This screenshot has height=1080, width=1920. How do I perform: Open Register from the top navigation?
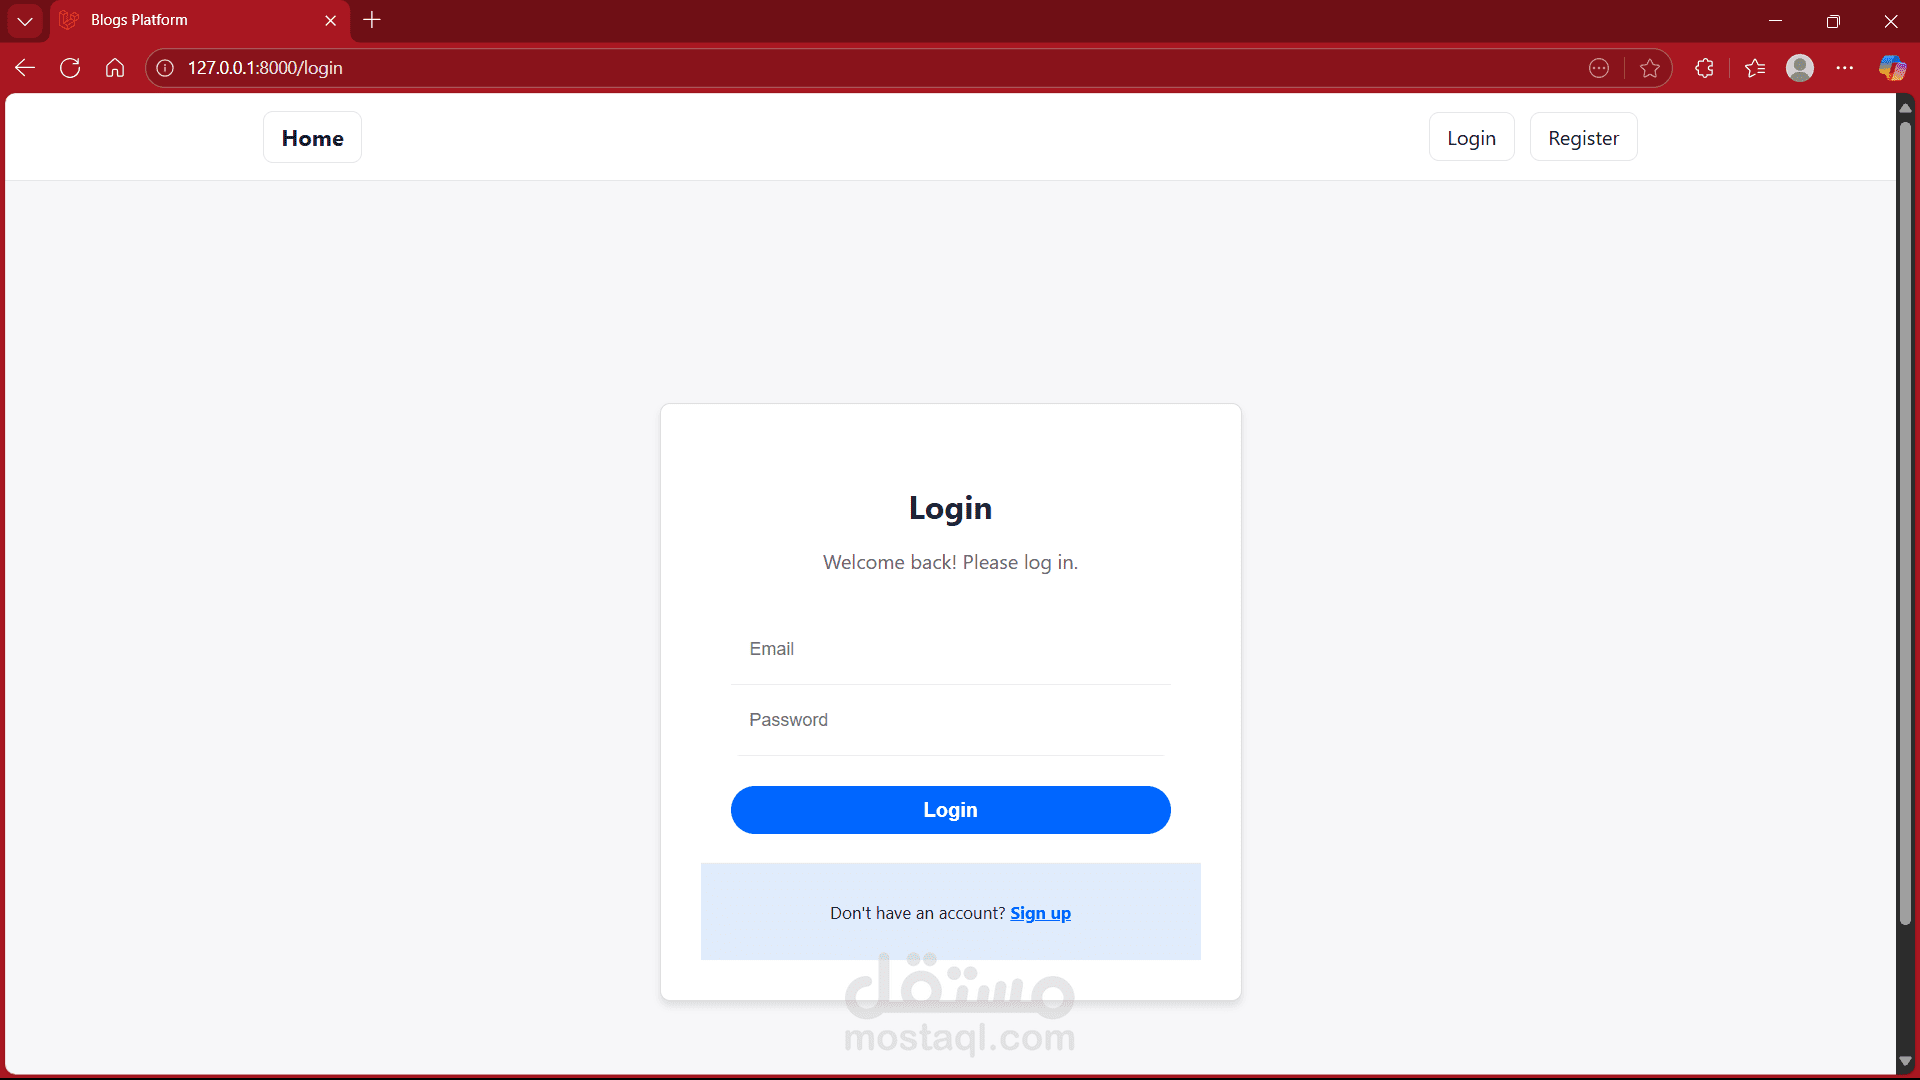point(1583,138)
